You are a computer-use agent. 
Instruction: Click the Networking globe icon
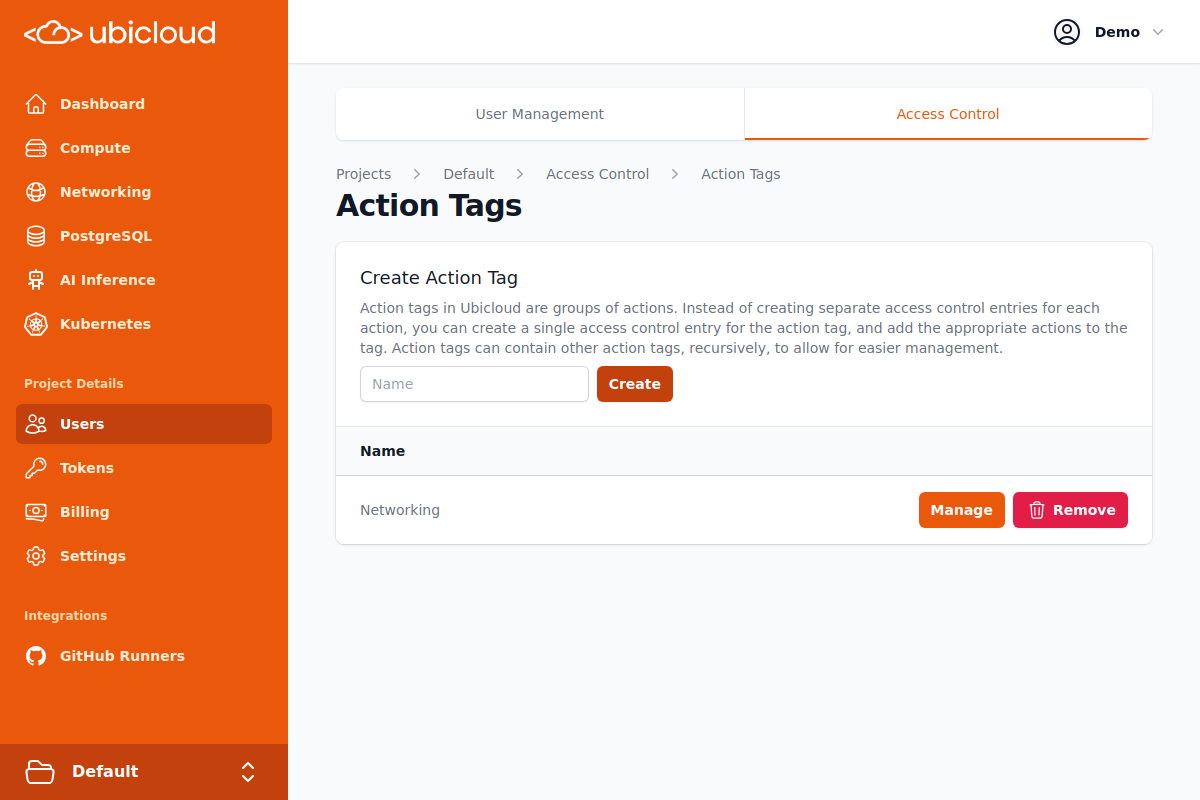tap(36, 192)
